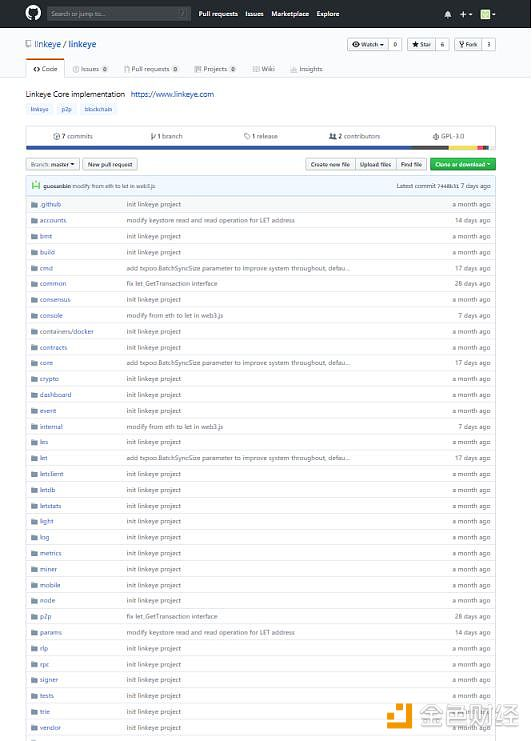Click the GitHub octocat logo
The height and width of the screenshot is (741, 532).
tap(33, 13)
